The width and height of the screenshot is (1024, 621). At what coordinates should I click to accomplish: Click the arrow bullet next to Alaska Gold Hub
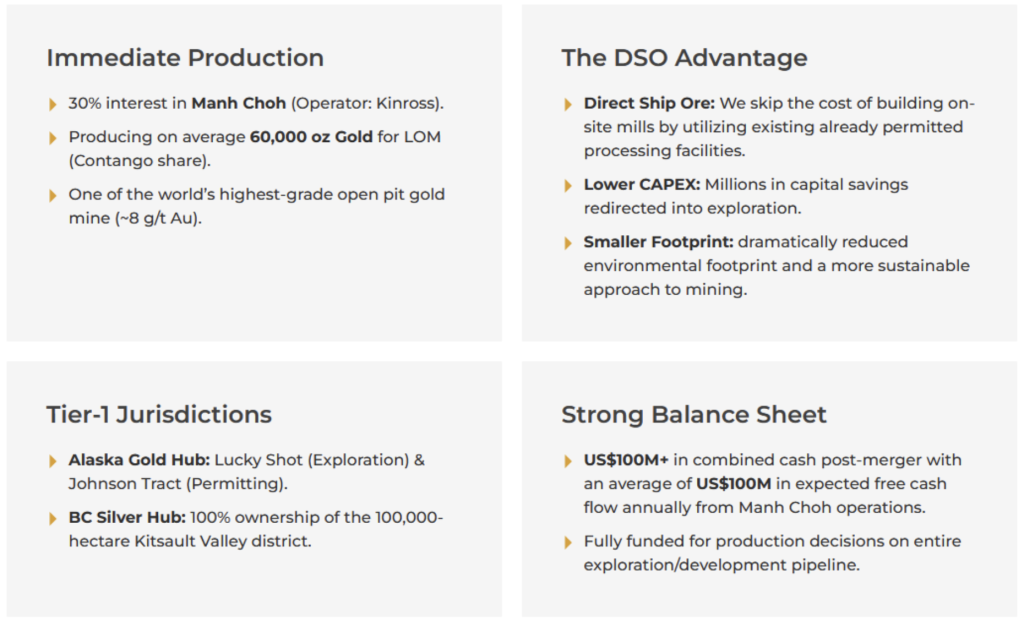point(53,461)
